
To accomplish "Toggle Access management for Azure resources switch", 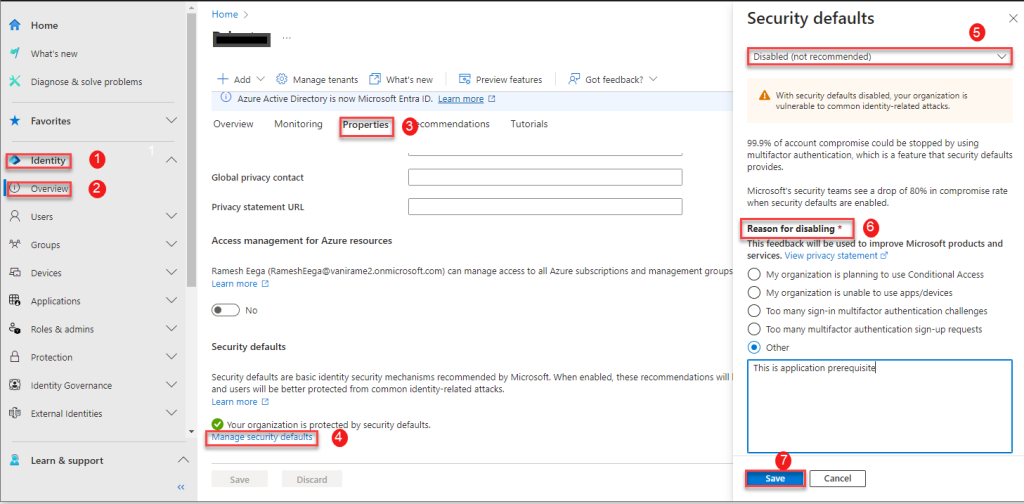I will click(x=225, y=310).
